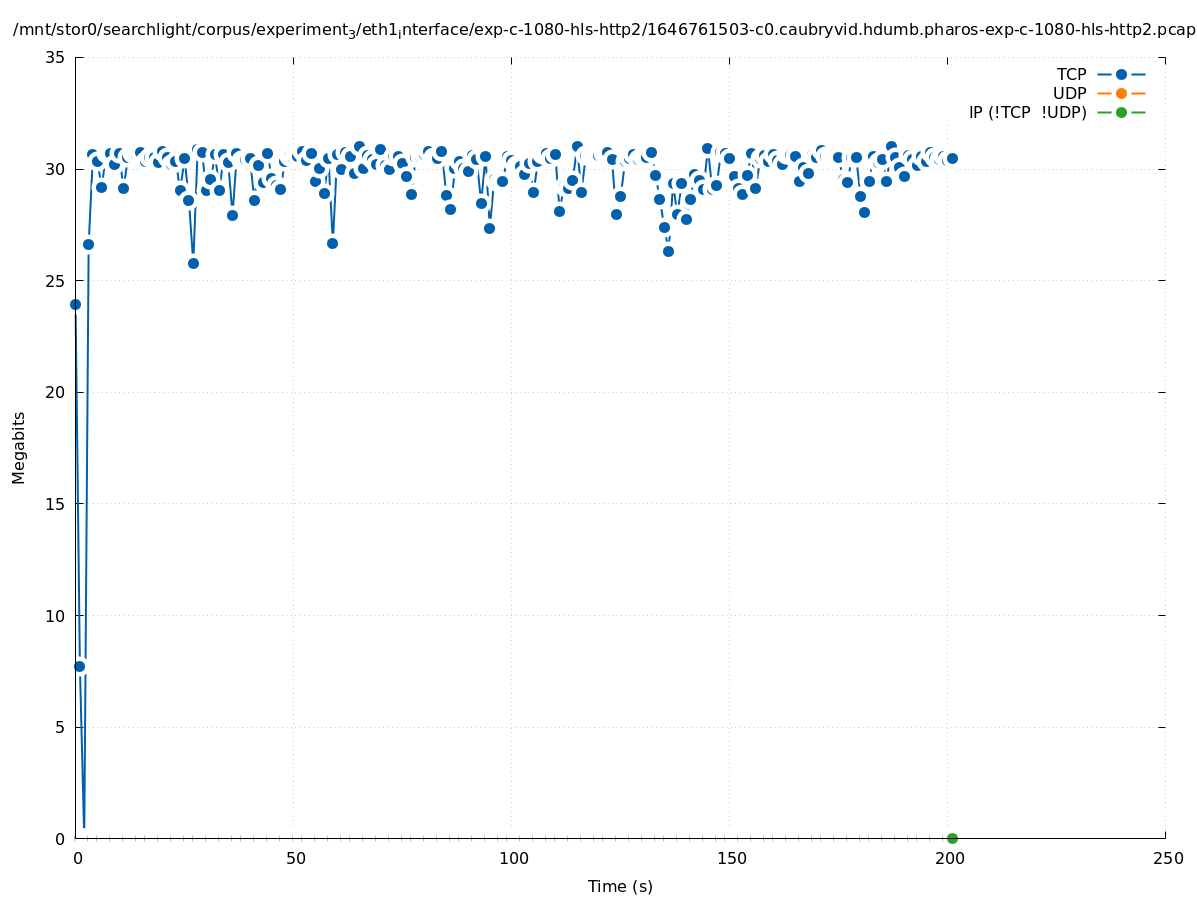Click the 50 tick label on x-axis
Screen dimensions: 1197x900
point(294,859)
